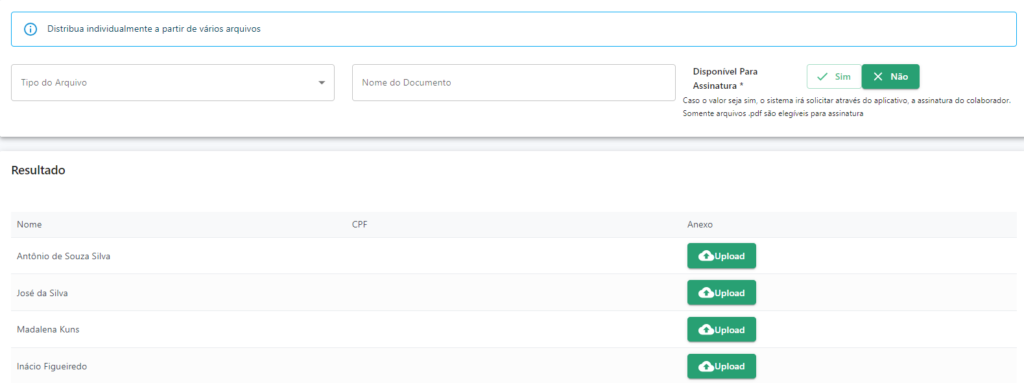The width and height of the screenshot is (1024, 383).
Task: Click the Nome column header
Action: pyautogui.click(x=29, y=224)
